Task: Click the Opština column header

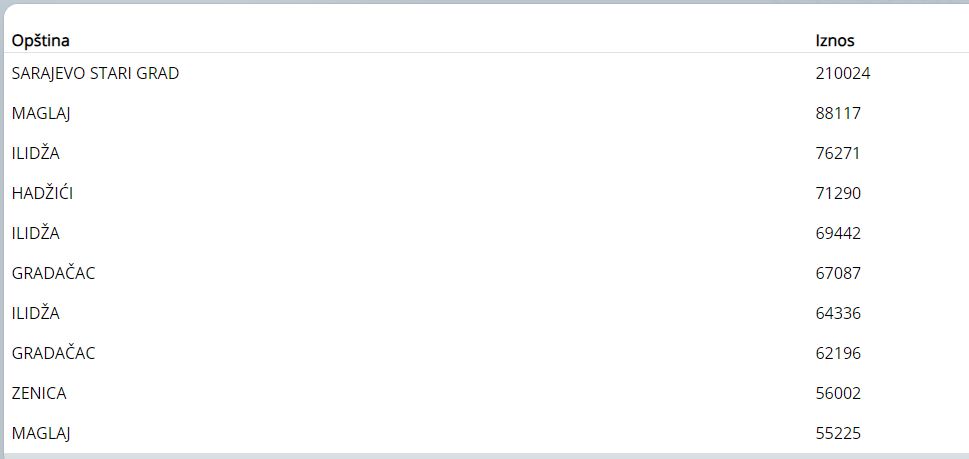Action: 40,41
